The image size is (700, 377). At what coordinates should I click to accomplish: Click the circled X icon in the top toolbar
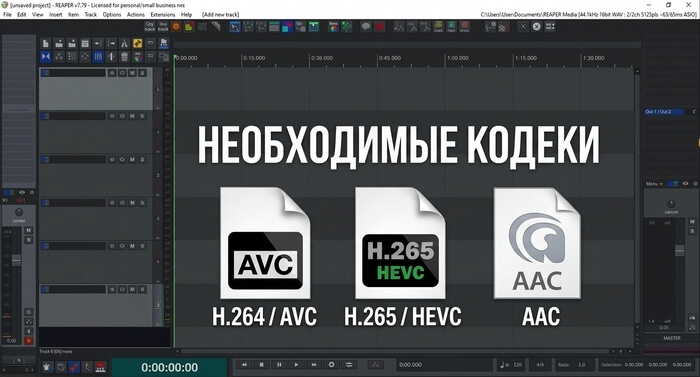point(537,27)
